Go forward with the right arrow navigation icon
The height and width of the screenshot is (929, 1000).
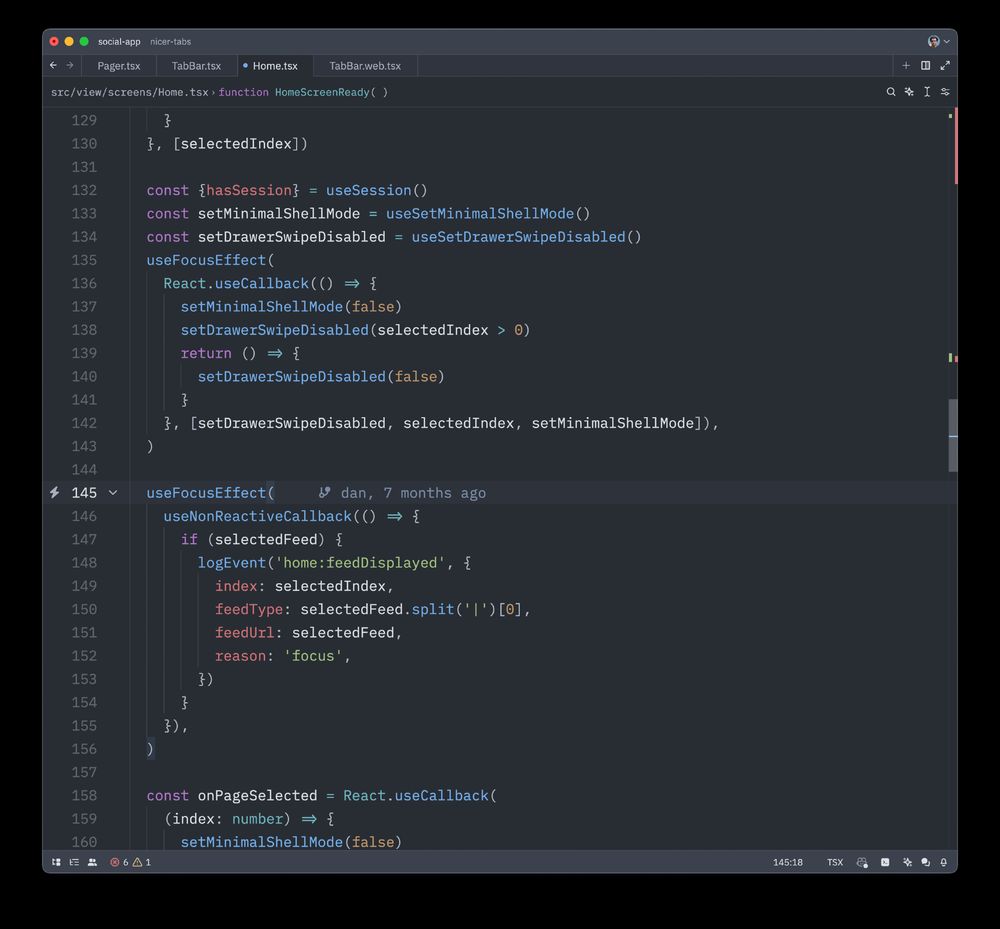coord(70,65)
